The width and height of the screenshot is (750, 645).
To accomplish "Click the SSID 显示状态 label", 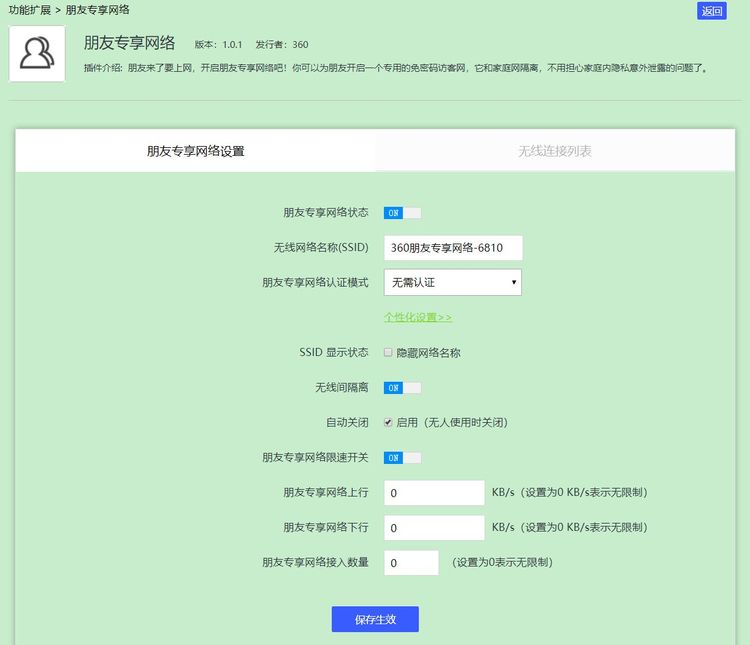I will tap(334, 353).
